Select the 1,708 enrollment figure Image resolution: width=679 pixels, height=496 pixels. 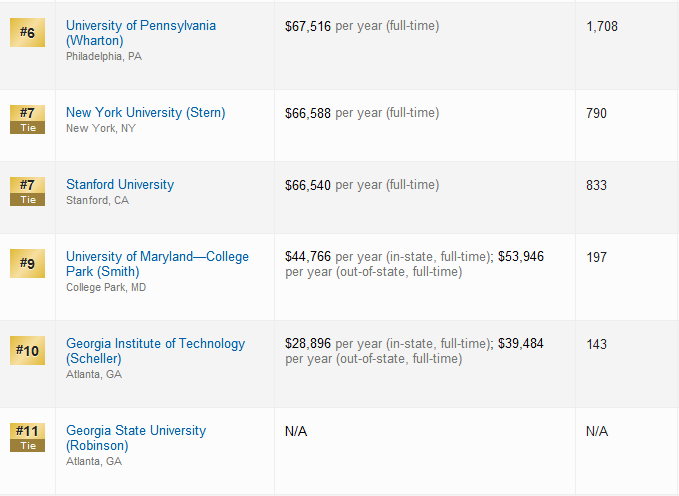(602, 26)
